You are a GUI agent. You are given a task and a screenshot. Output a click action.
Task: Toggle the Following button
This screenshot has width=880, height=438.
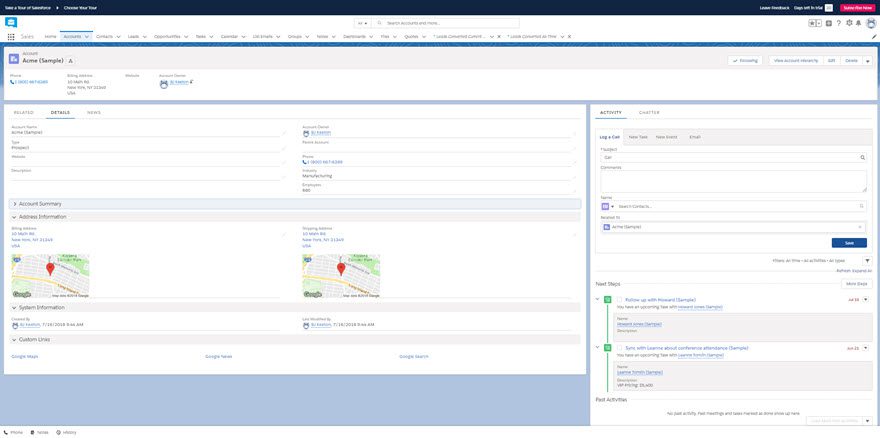point(745,60)
